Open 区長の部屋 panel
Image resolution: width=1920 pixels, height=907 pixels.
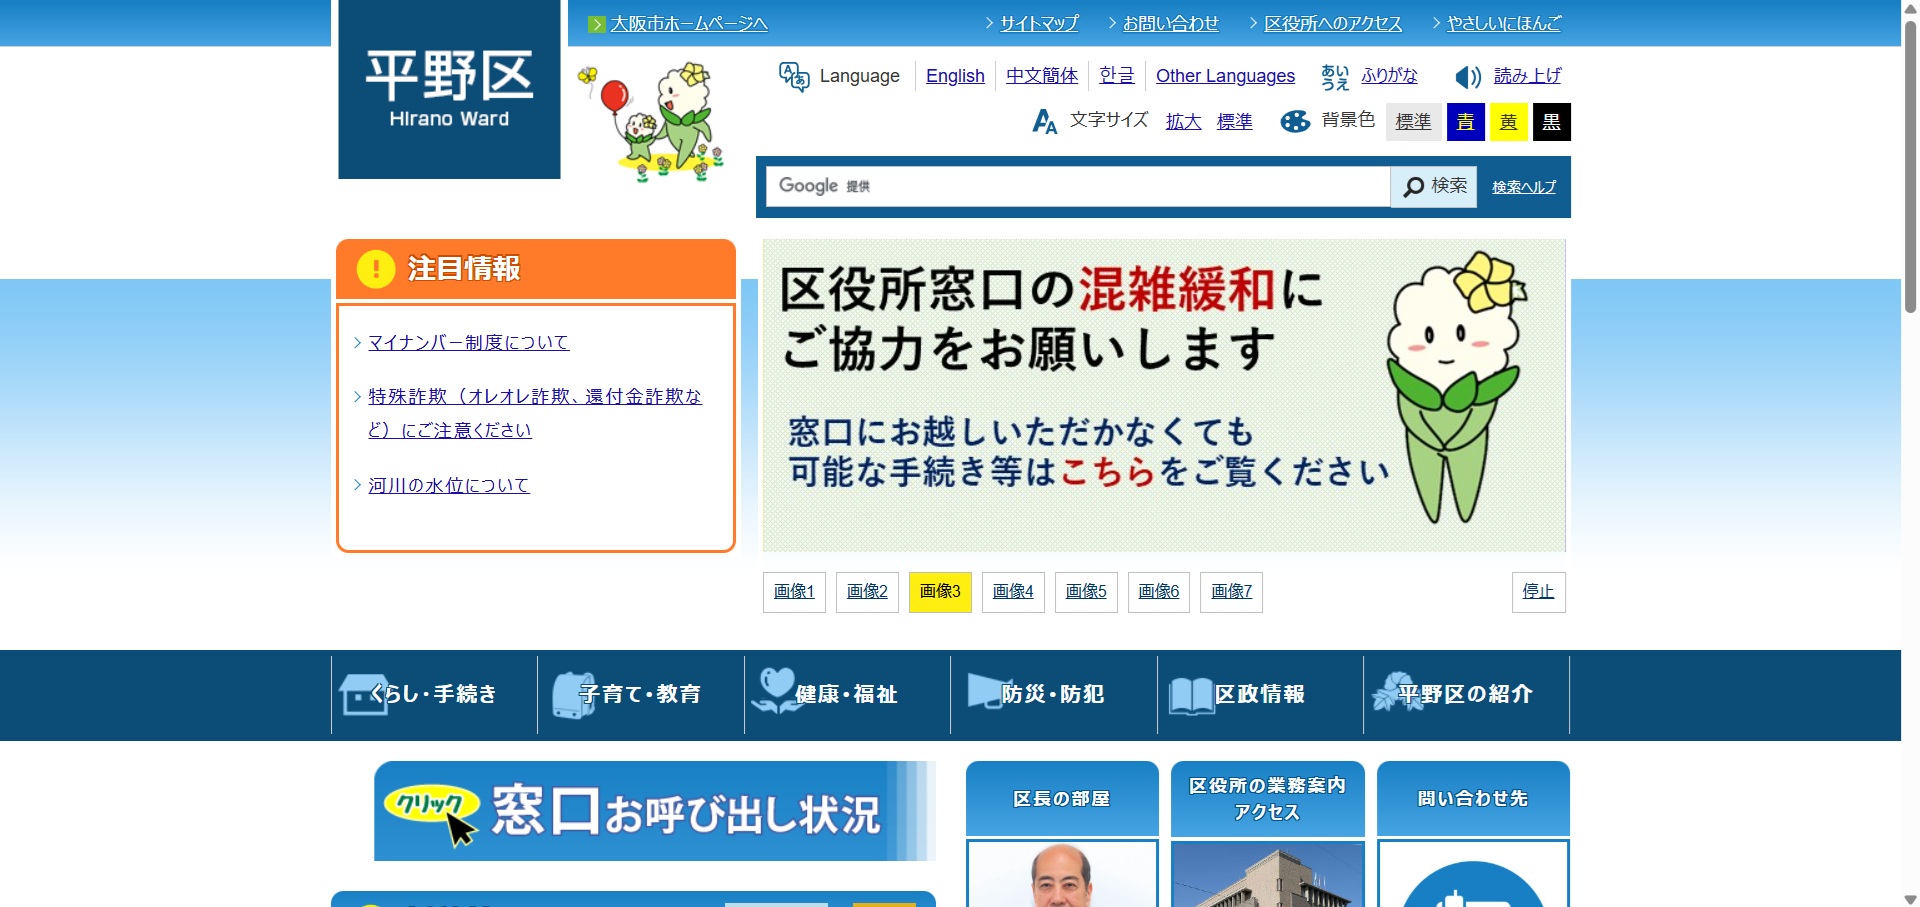pyautogui.click(x=1062, y=799)
